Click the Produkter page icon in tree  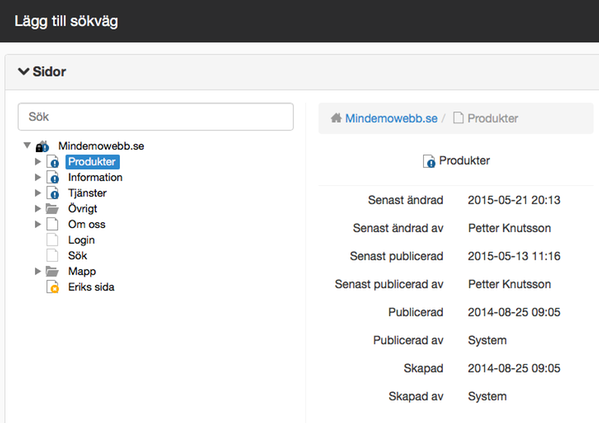click(53, 162)
